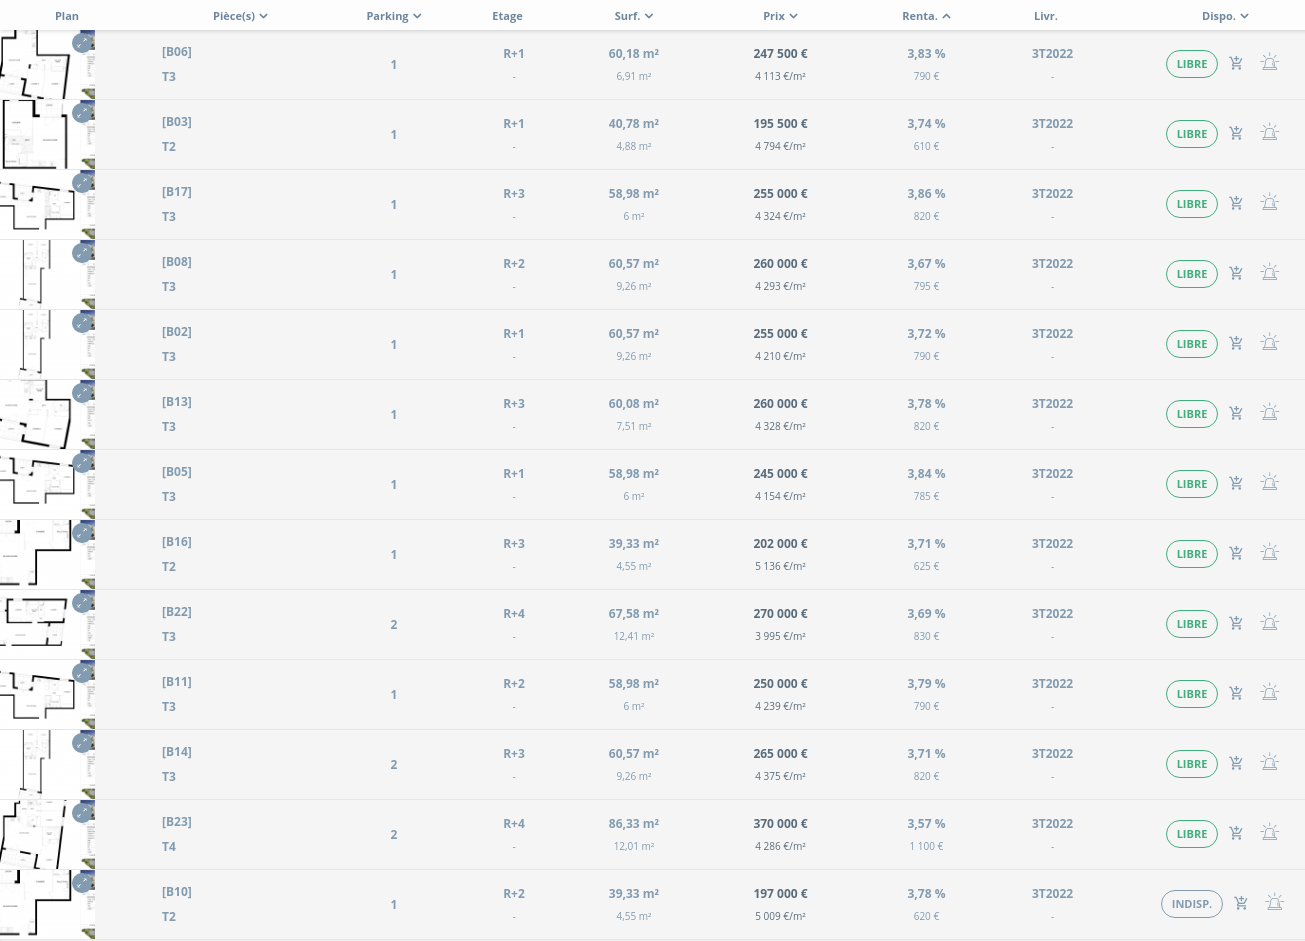1305x941 pixels.
Task: Sort by the Renta. column header
Action: (926, 16)
